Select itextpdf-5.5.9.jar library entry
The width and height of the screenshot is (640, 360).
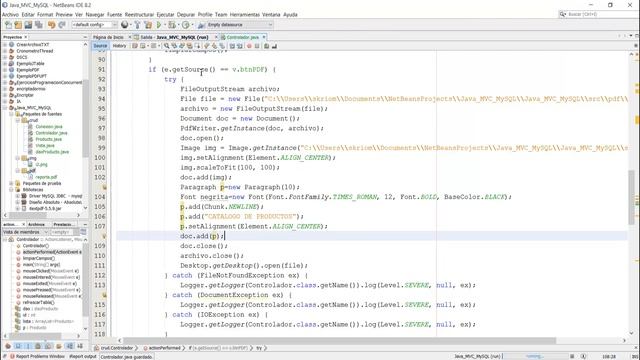(45, 209)
